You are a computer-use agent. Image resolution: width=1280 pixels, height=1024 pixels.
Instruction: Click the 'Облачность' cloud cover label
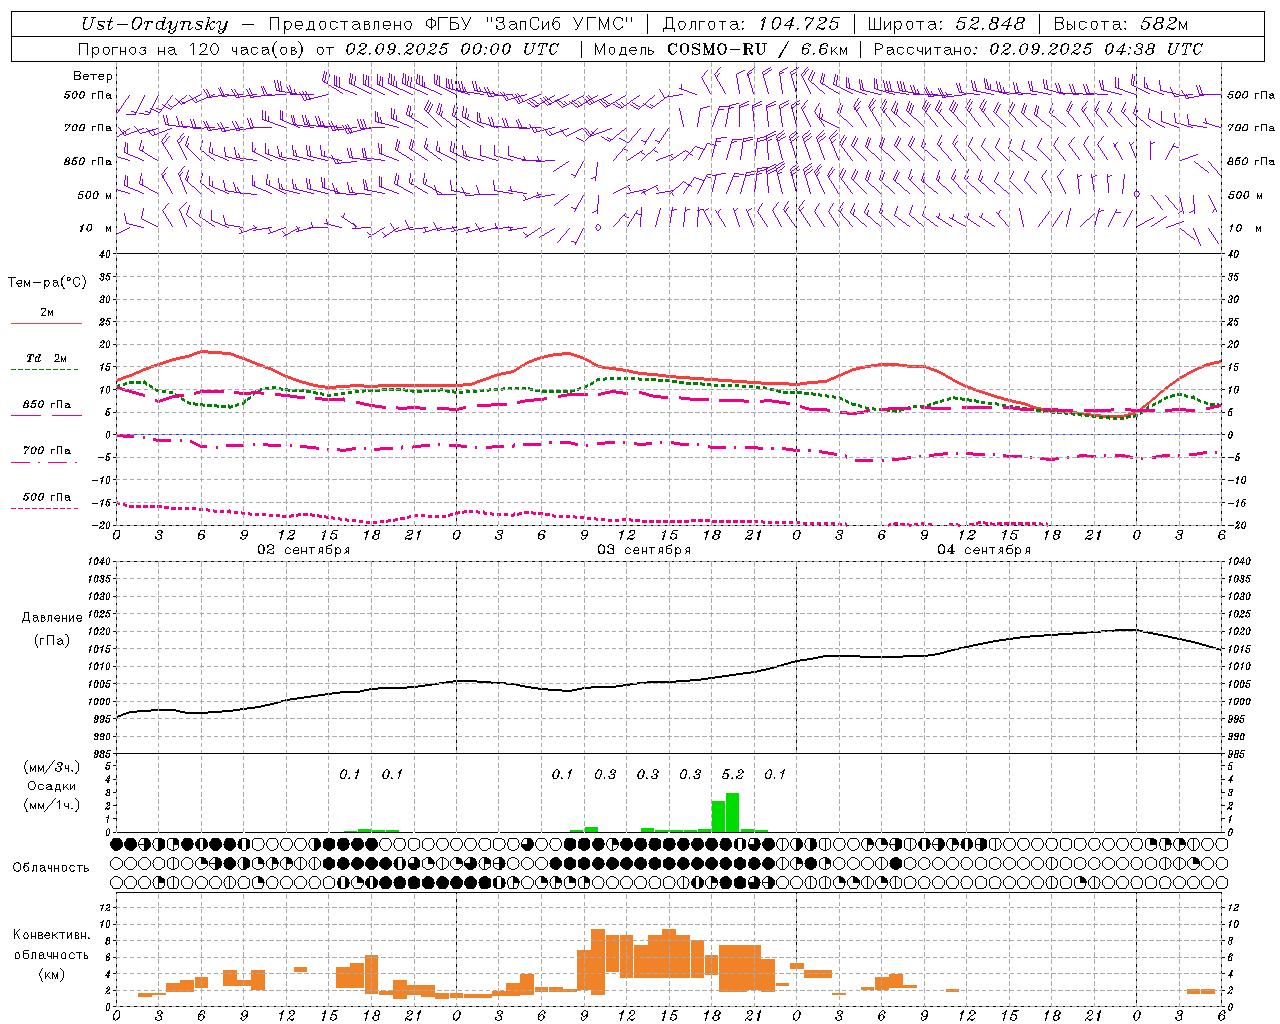(x=51, y=868)
